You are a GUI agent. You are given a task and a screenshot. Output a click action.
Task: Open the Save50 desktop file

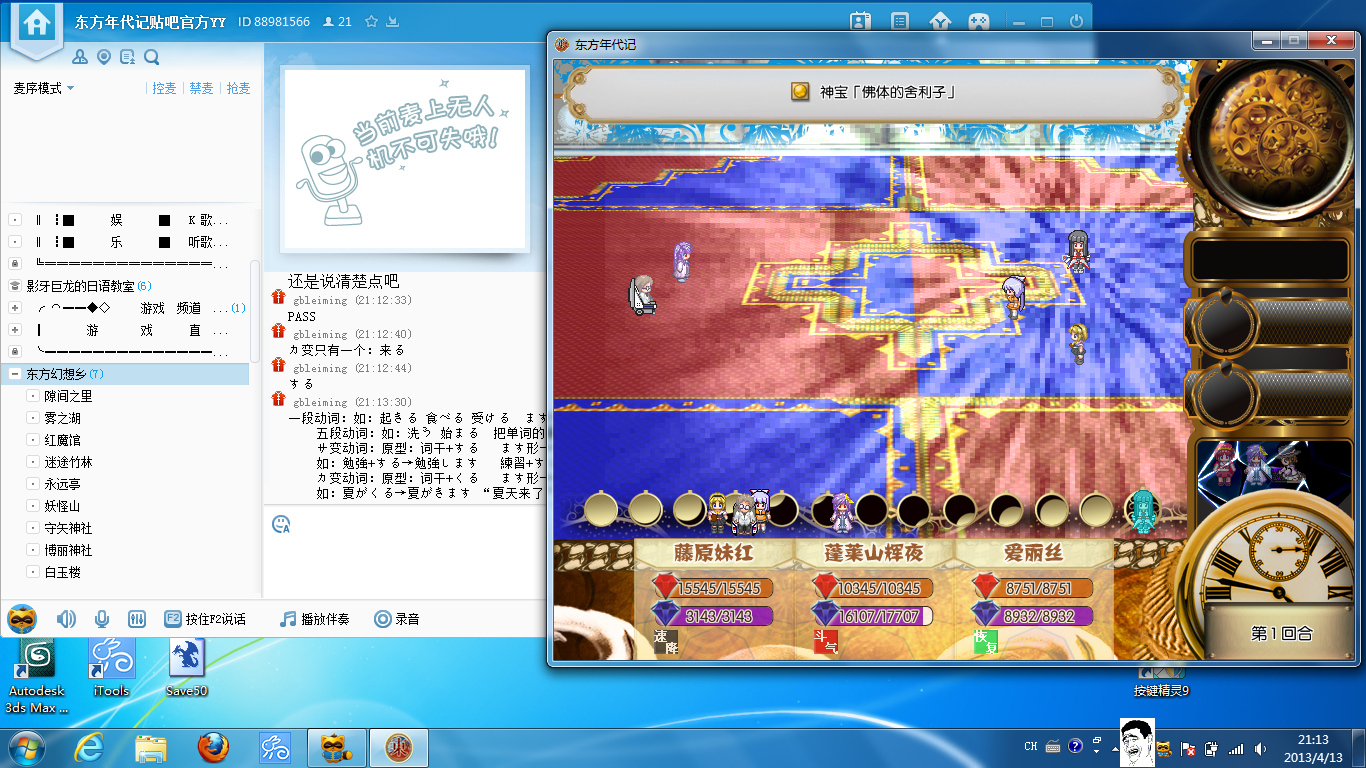pos(186,667)
